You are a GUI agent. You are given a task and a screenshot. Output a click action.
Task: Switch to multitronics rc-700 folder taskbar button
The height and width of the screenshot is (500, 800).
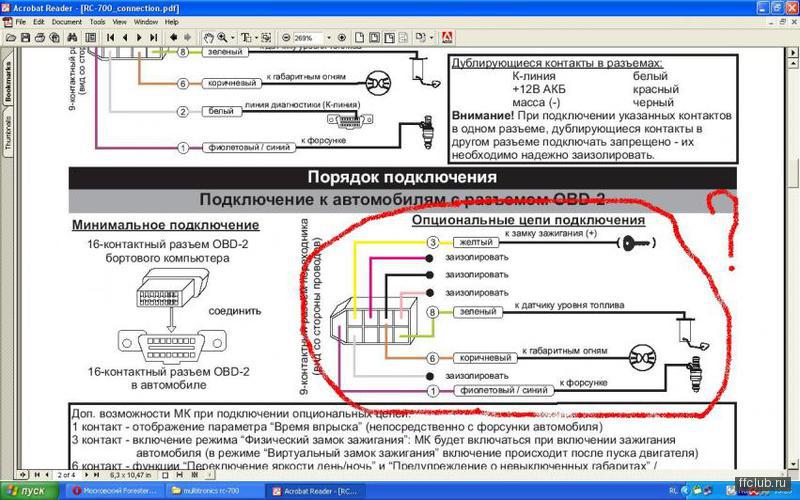point(215,491)
